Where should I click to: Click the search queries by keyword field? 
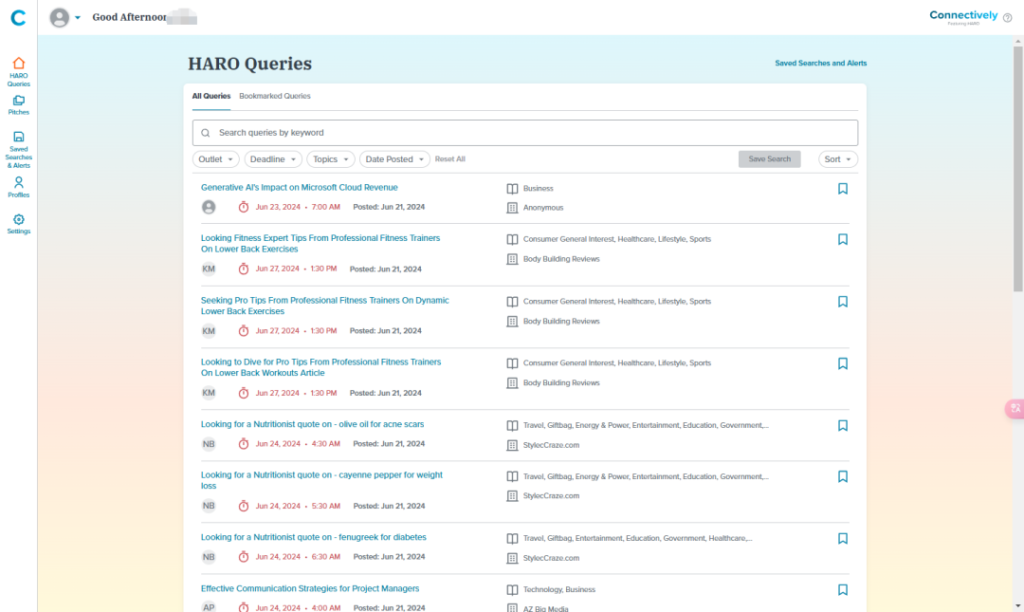coord(525,133)
